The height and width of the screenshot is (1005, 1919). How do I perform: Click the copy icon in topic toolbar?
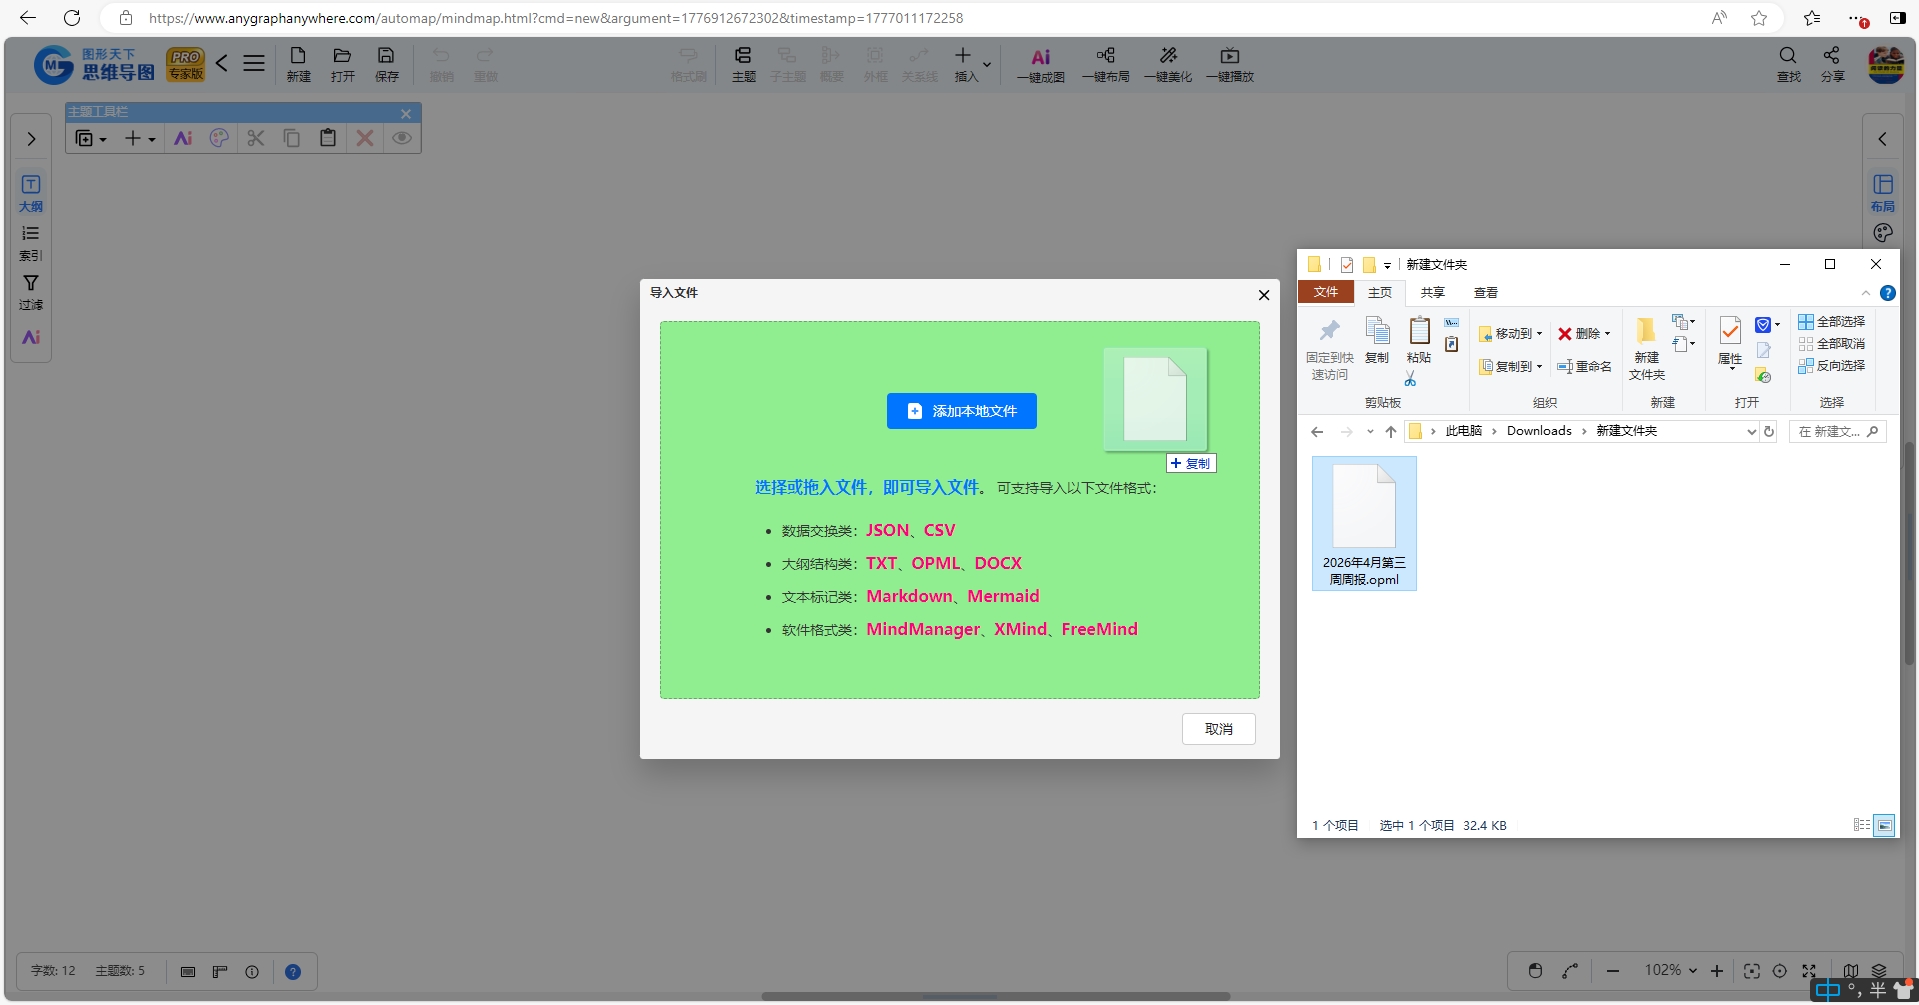[x=292, y=138]
